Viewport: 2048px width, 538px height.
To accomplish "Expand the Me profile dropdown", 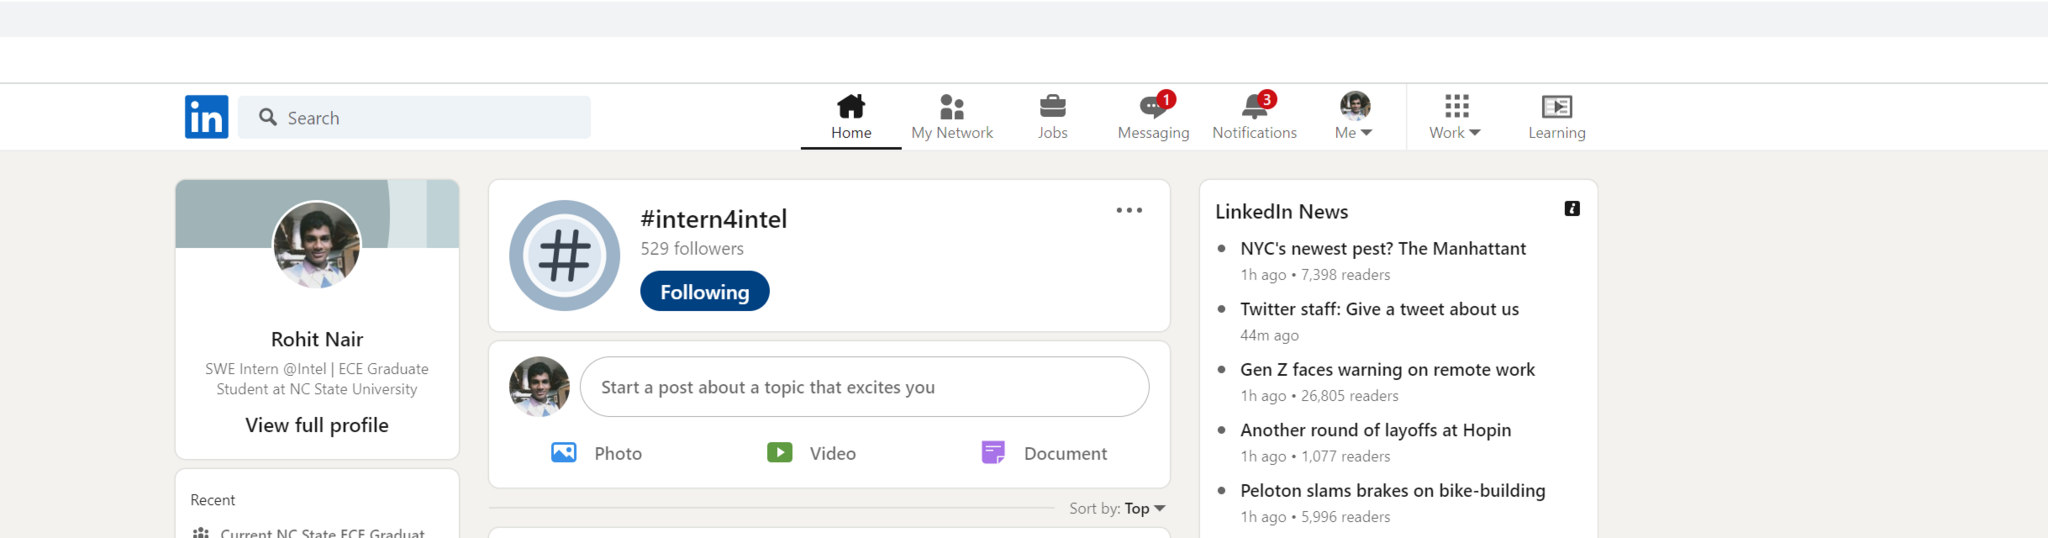I will coord(1354,117).
